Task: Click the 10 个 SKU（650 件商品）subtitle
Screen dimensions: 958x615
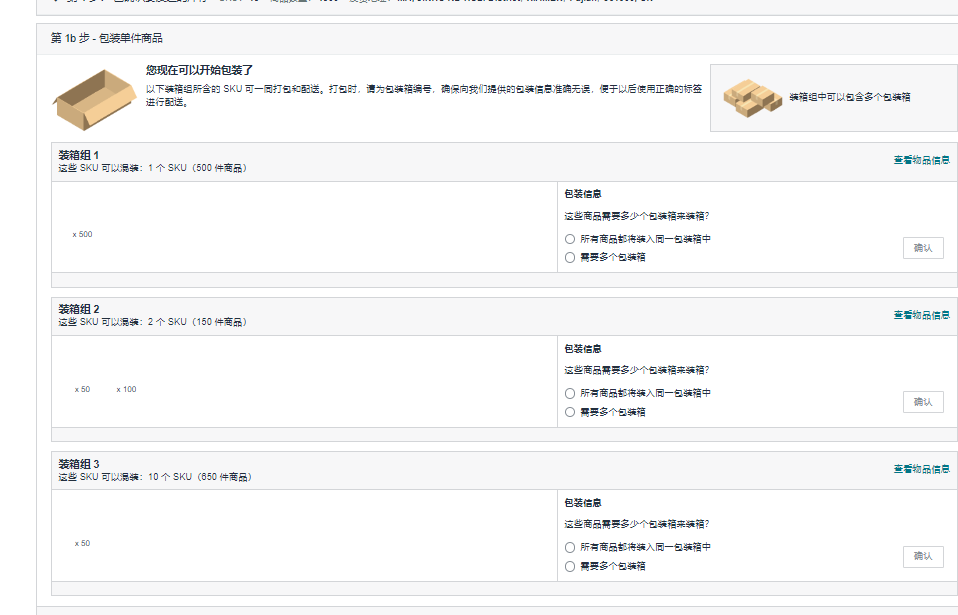Action: tap(200, 477)
